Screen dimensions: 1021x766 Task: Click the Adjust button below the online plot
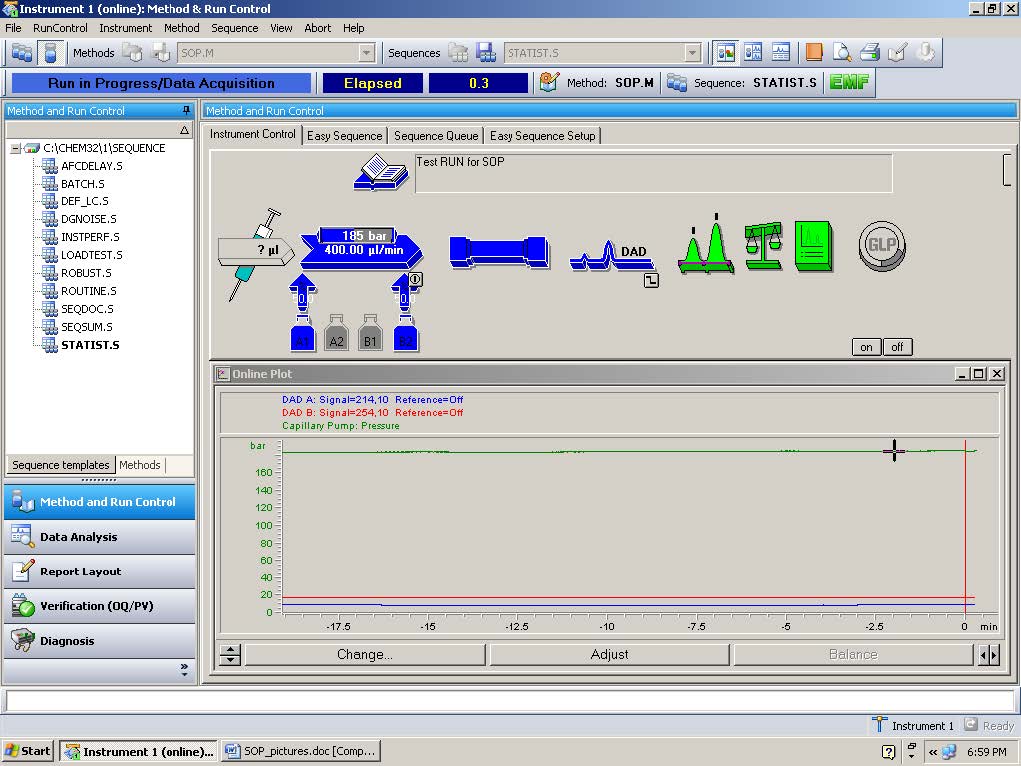pos(608,654)
